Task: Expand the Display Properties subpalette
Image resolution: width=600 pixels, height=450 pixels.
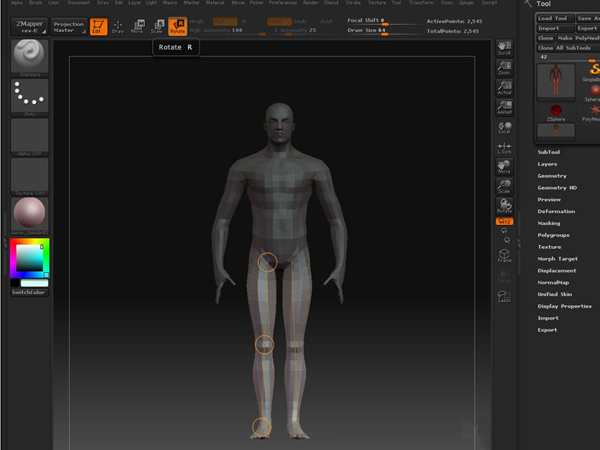Action: 564,306
